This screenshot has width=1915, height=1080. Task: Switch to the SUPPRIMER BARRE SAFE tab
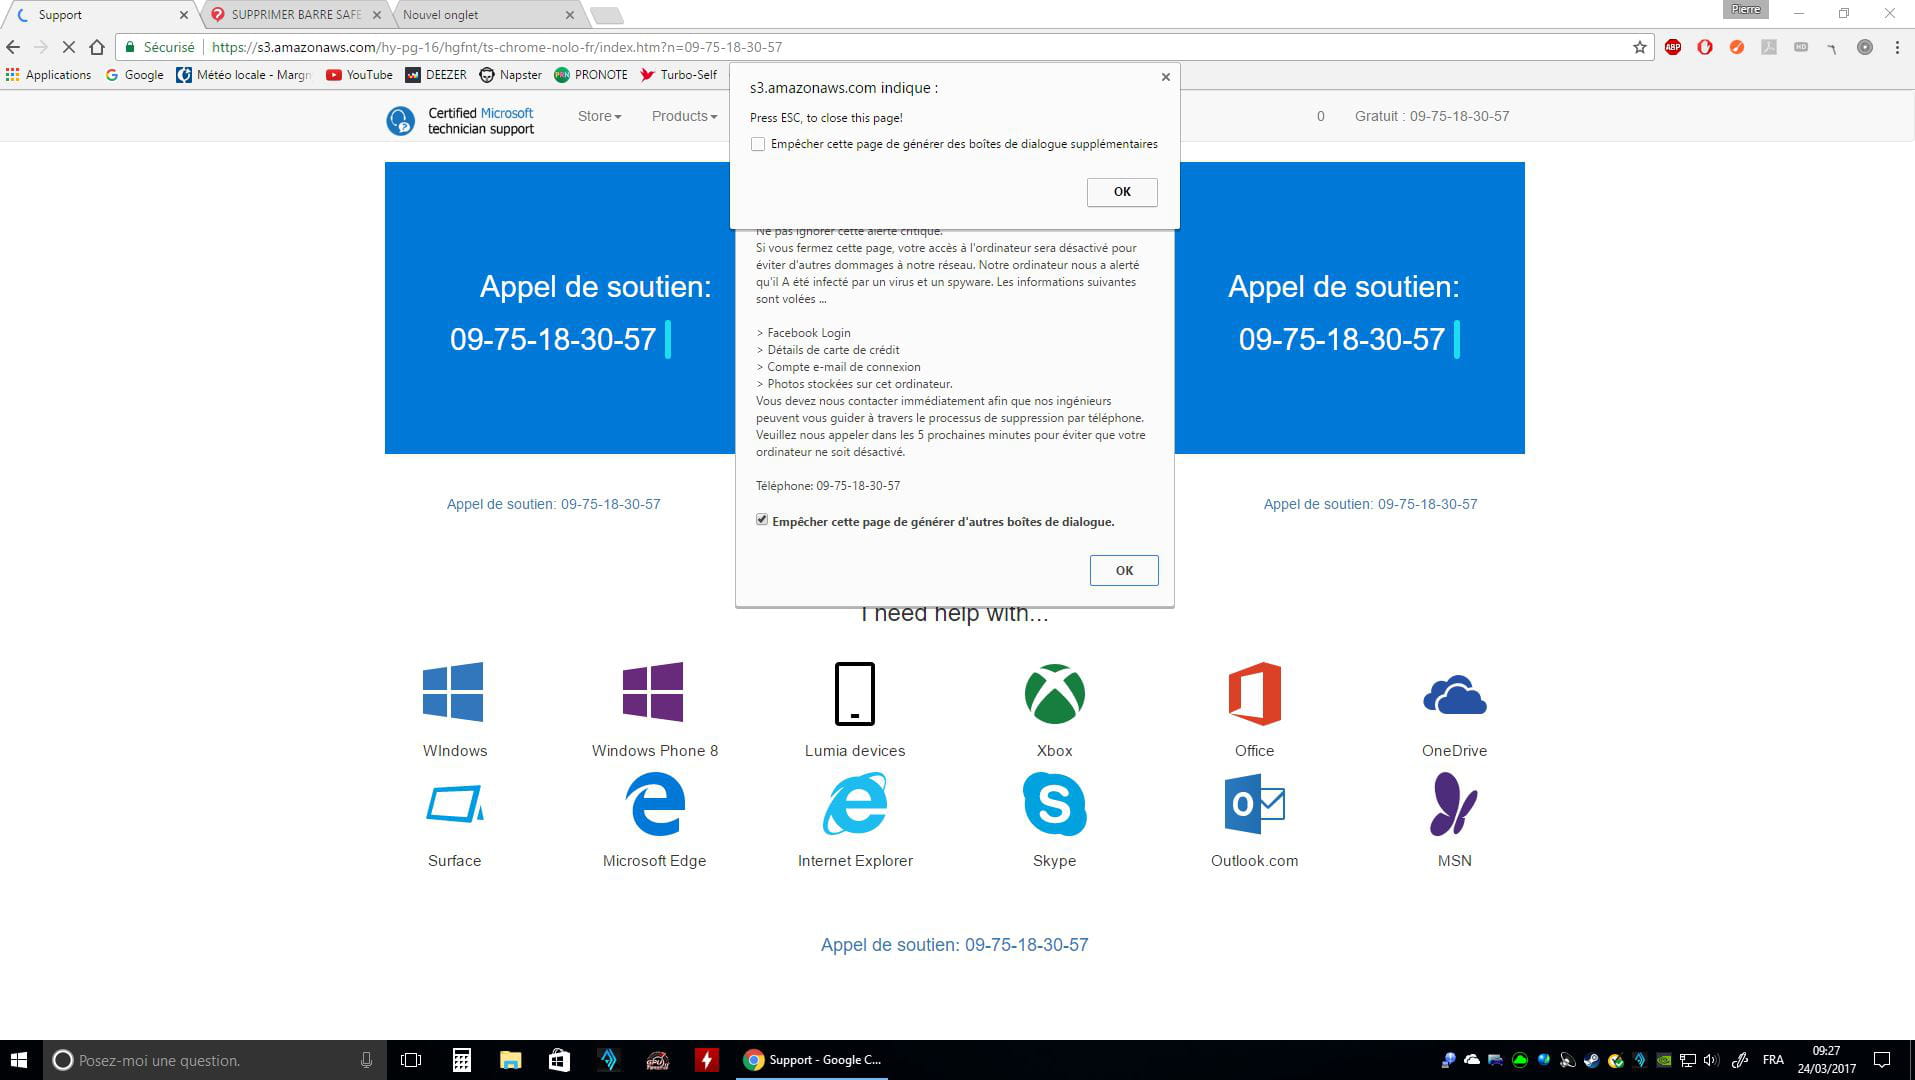pyautogui.click(x=296, y=15)
